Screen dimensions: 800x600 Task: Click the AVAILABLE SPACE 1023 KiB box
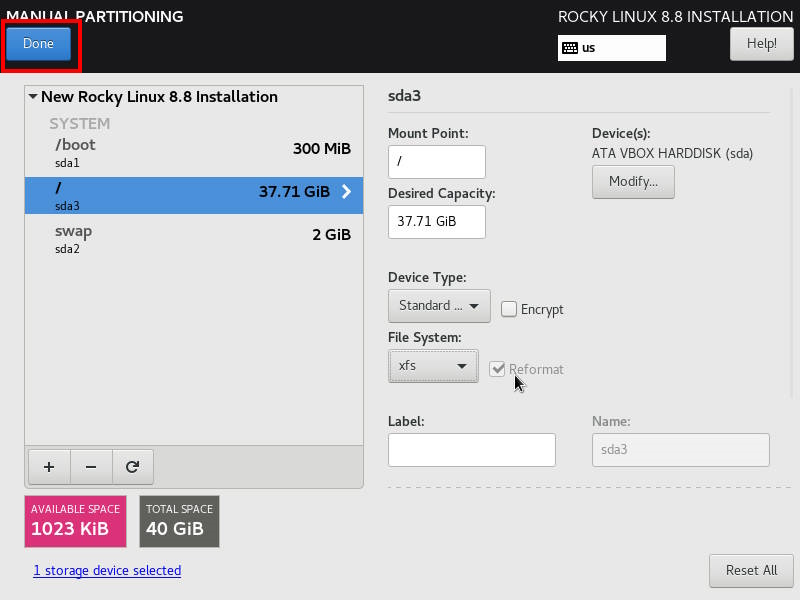76,521
